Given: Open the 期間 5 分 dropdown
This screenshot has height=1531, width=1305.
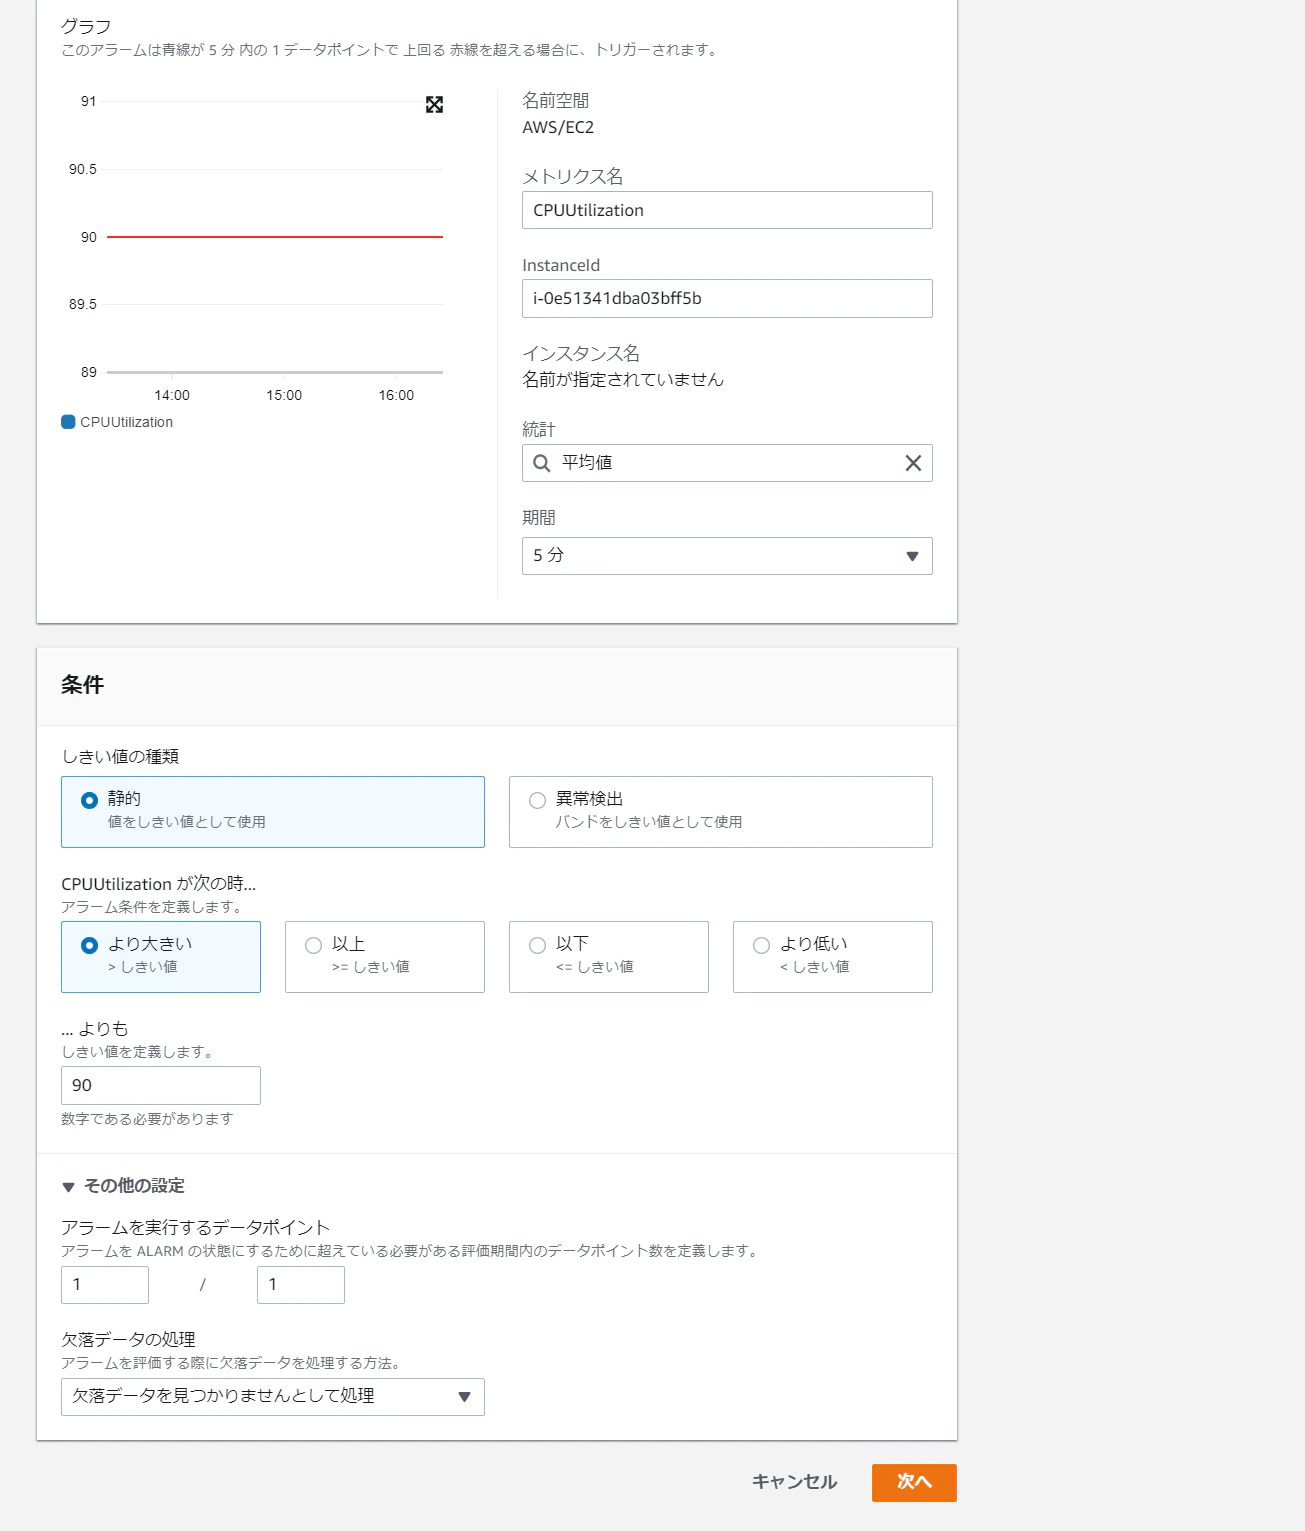Looking at the screenshot, I should tap(727, 556).
